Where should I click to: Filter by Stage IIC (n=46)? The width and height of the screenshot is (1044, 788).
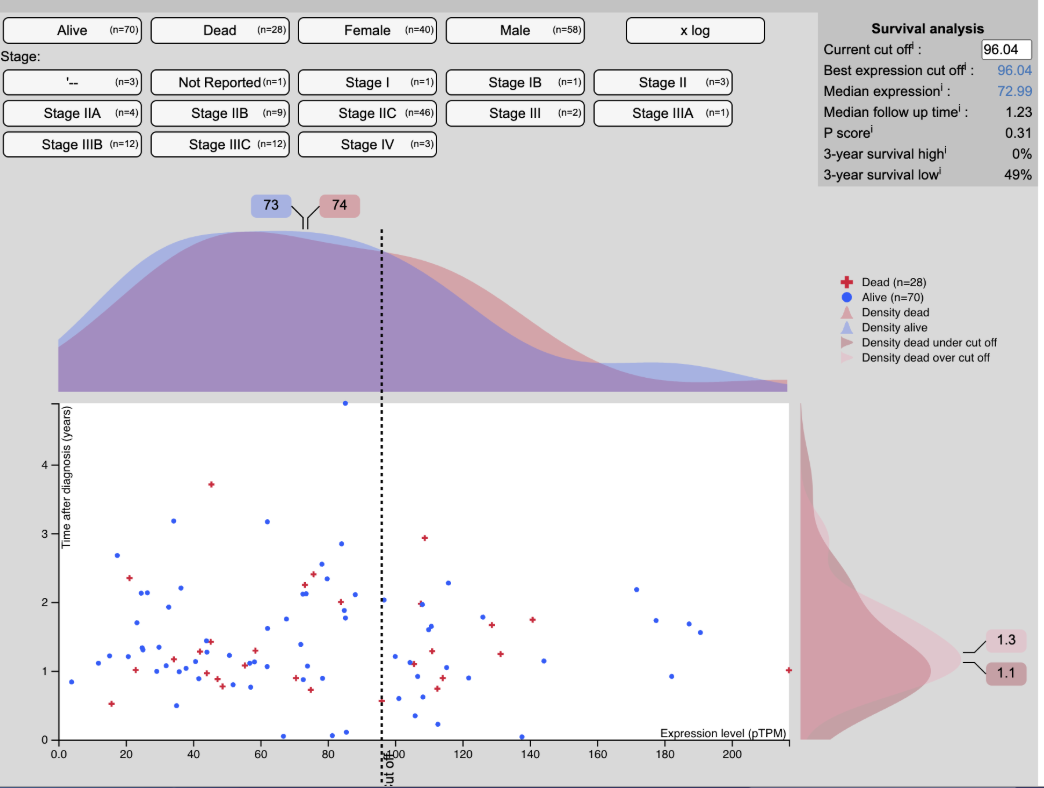(x=368, y=113)
